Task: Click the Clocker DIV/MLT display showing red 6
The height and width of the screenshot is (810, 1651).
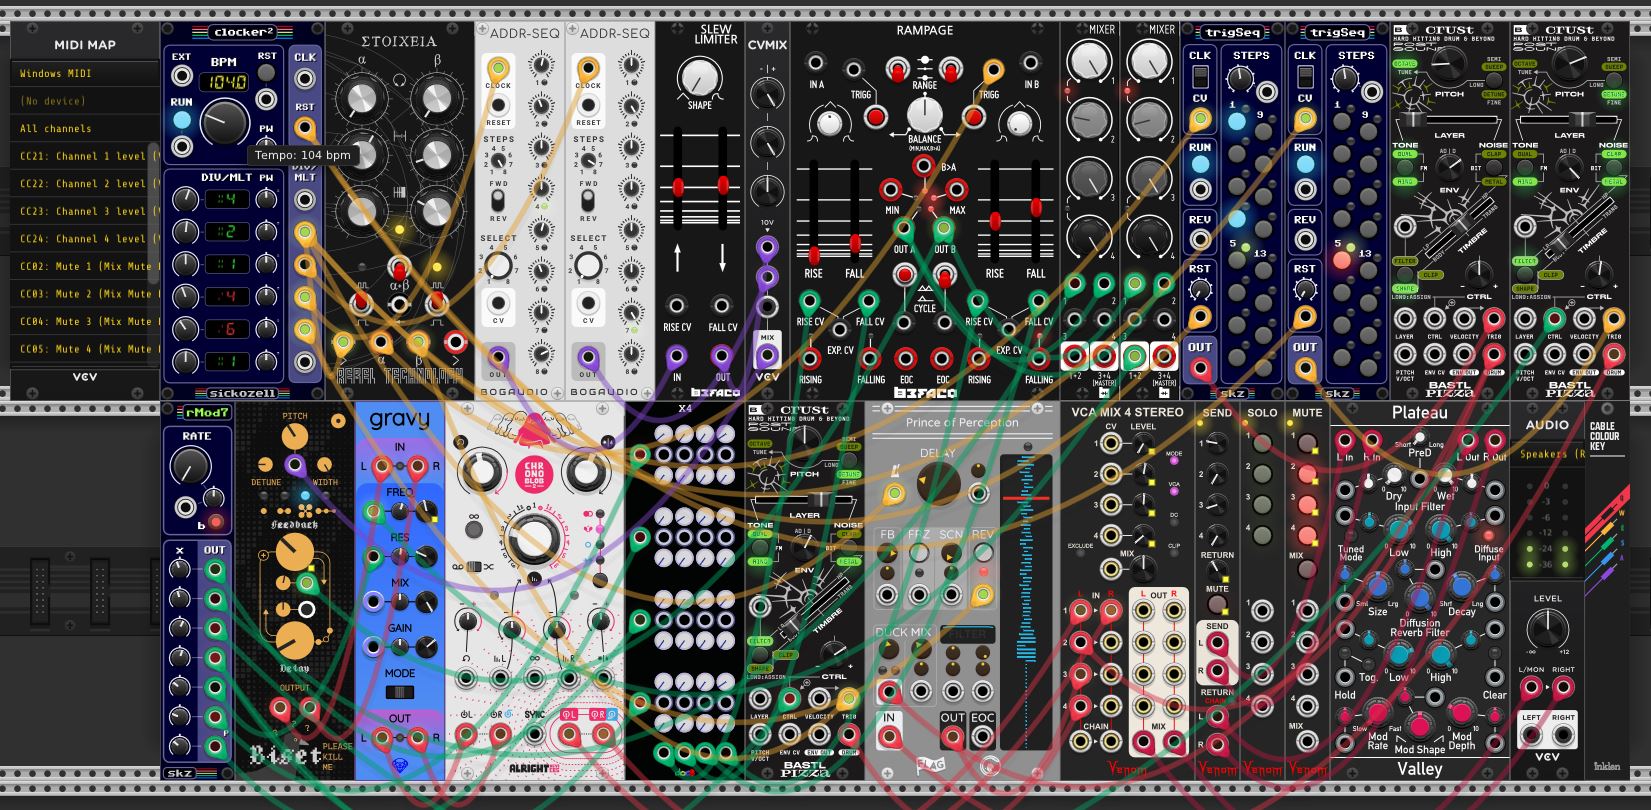Action: click(x=228, y=329)
